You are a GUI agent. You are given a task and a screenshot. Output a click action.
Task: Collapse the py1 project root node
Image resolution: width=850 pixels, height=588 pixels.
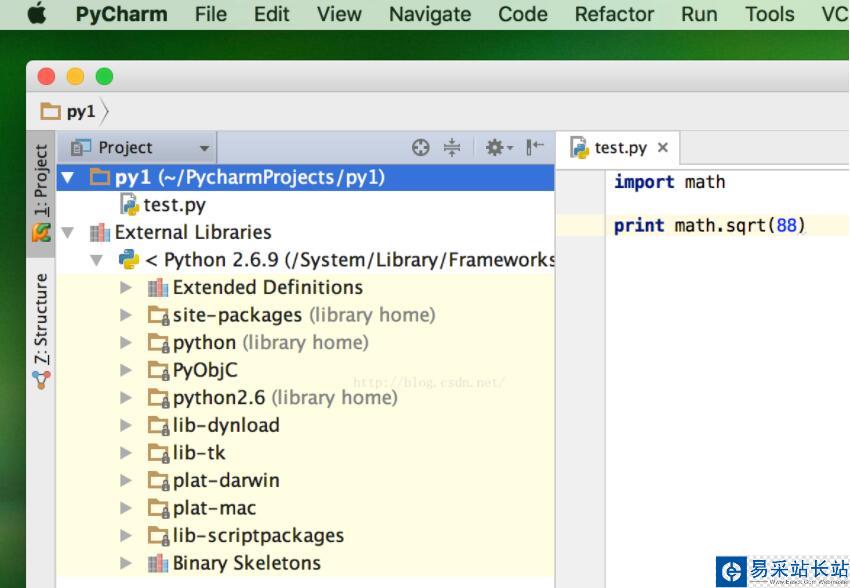pos(68,178)
